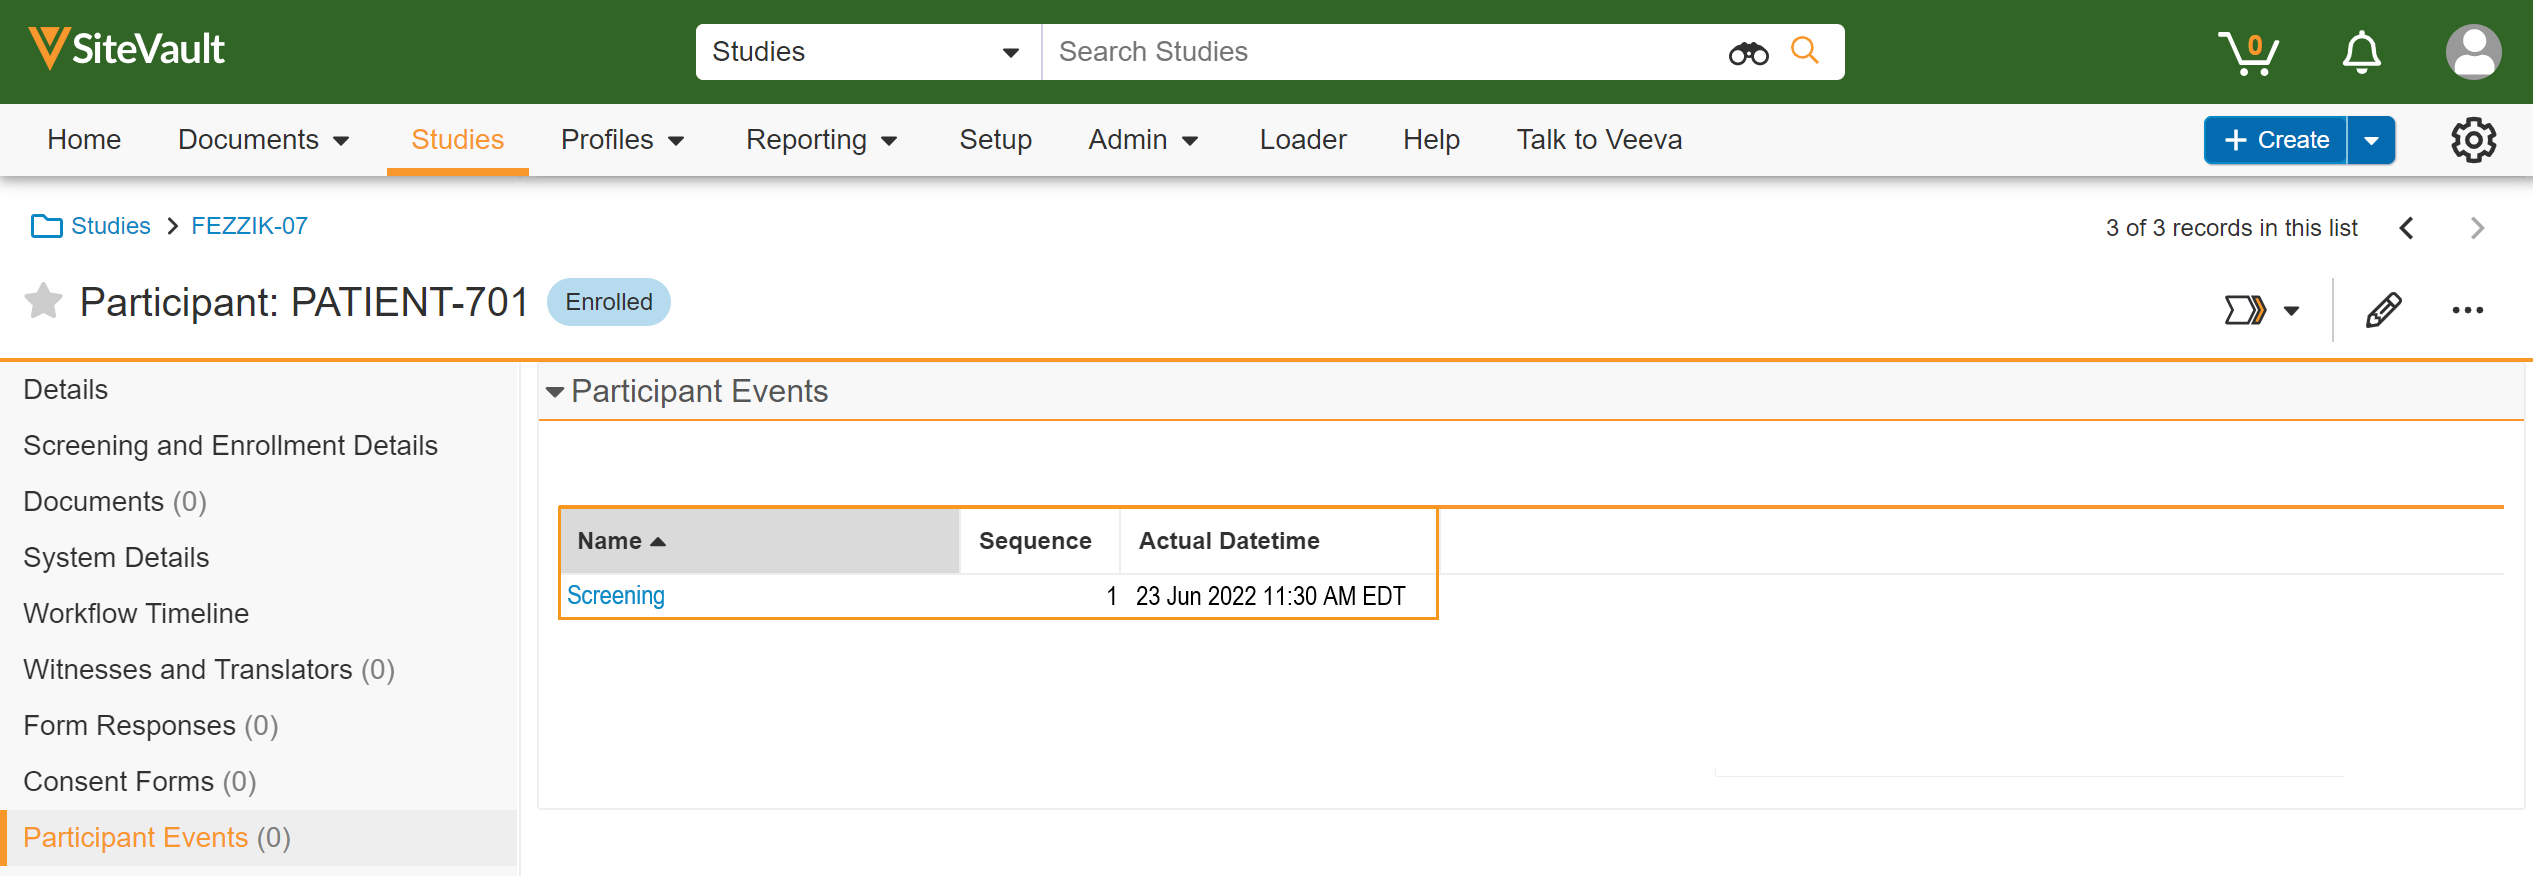
Task: Open the Reporting menu
Action: coord(821,140)
